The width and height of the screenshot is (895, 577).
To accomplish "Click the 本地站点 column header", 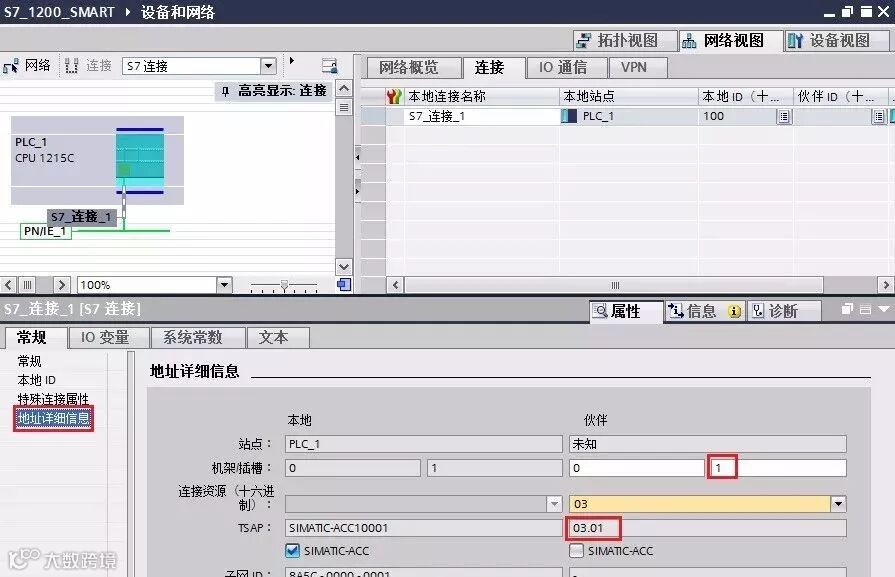I will point(628,96).
